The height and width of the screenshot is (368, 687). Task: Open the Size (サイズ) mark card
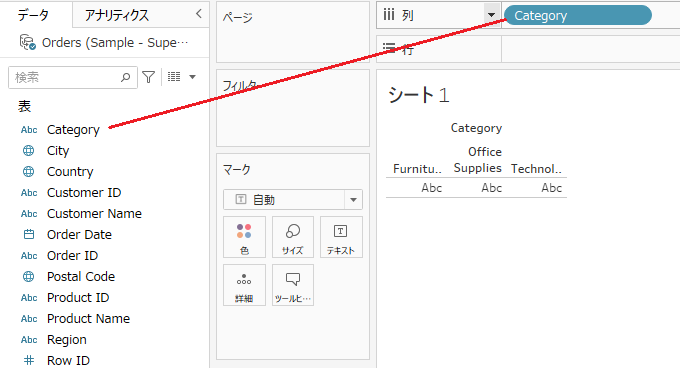(x=293, y=237)
